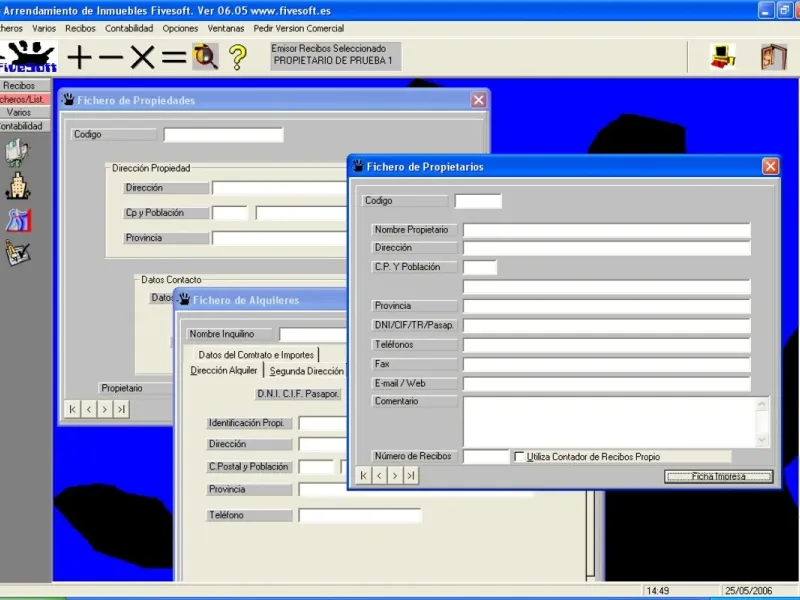Click the exit door icon

coord(773,56)
